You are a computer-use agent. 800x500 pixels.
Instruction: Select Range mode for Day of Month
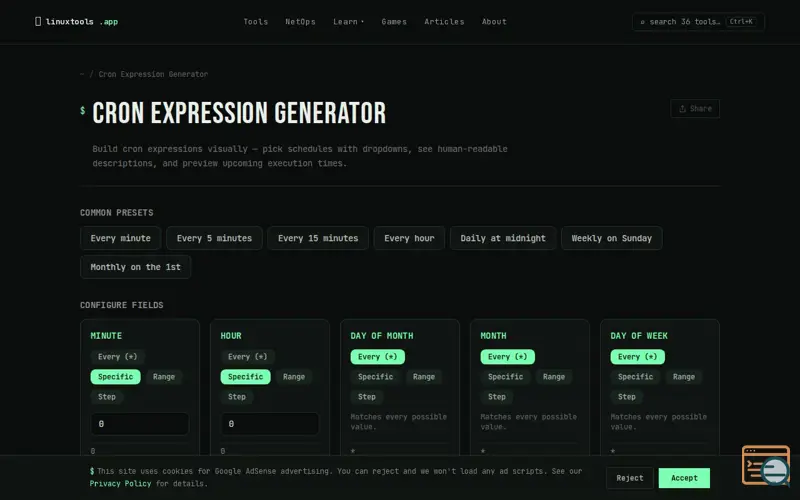click(424, 377)
